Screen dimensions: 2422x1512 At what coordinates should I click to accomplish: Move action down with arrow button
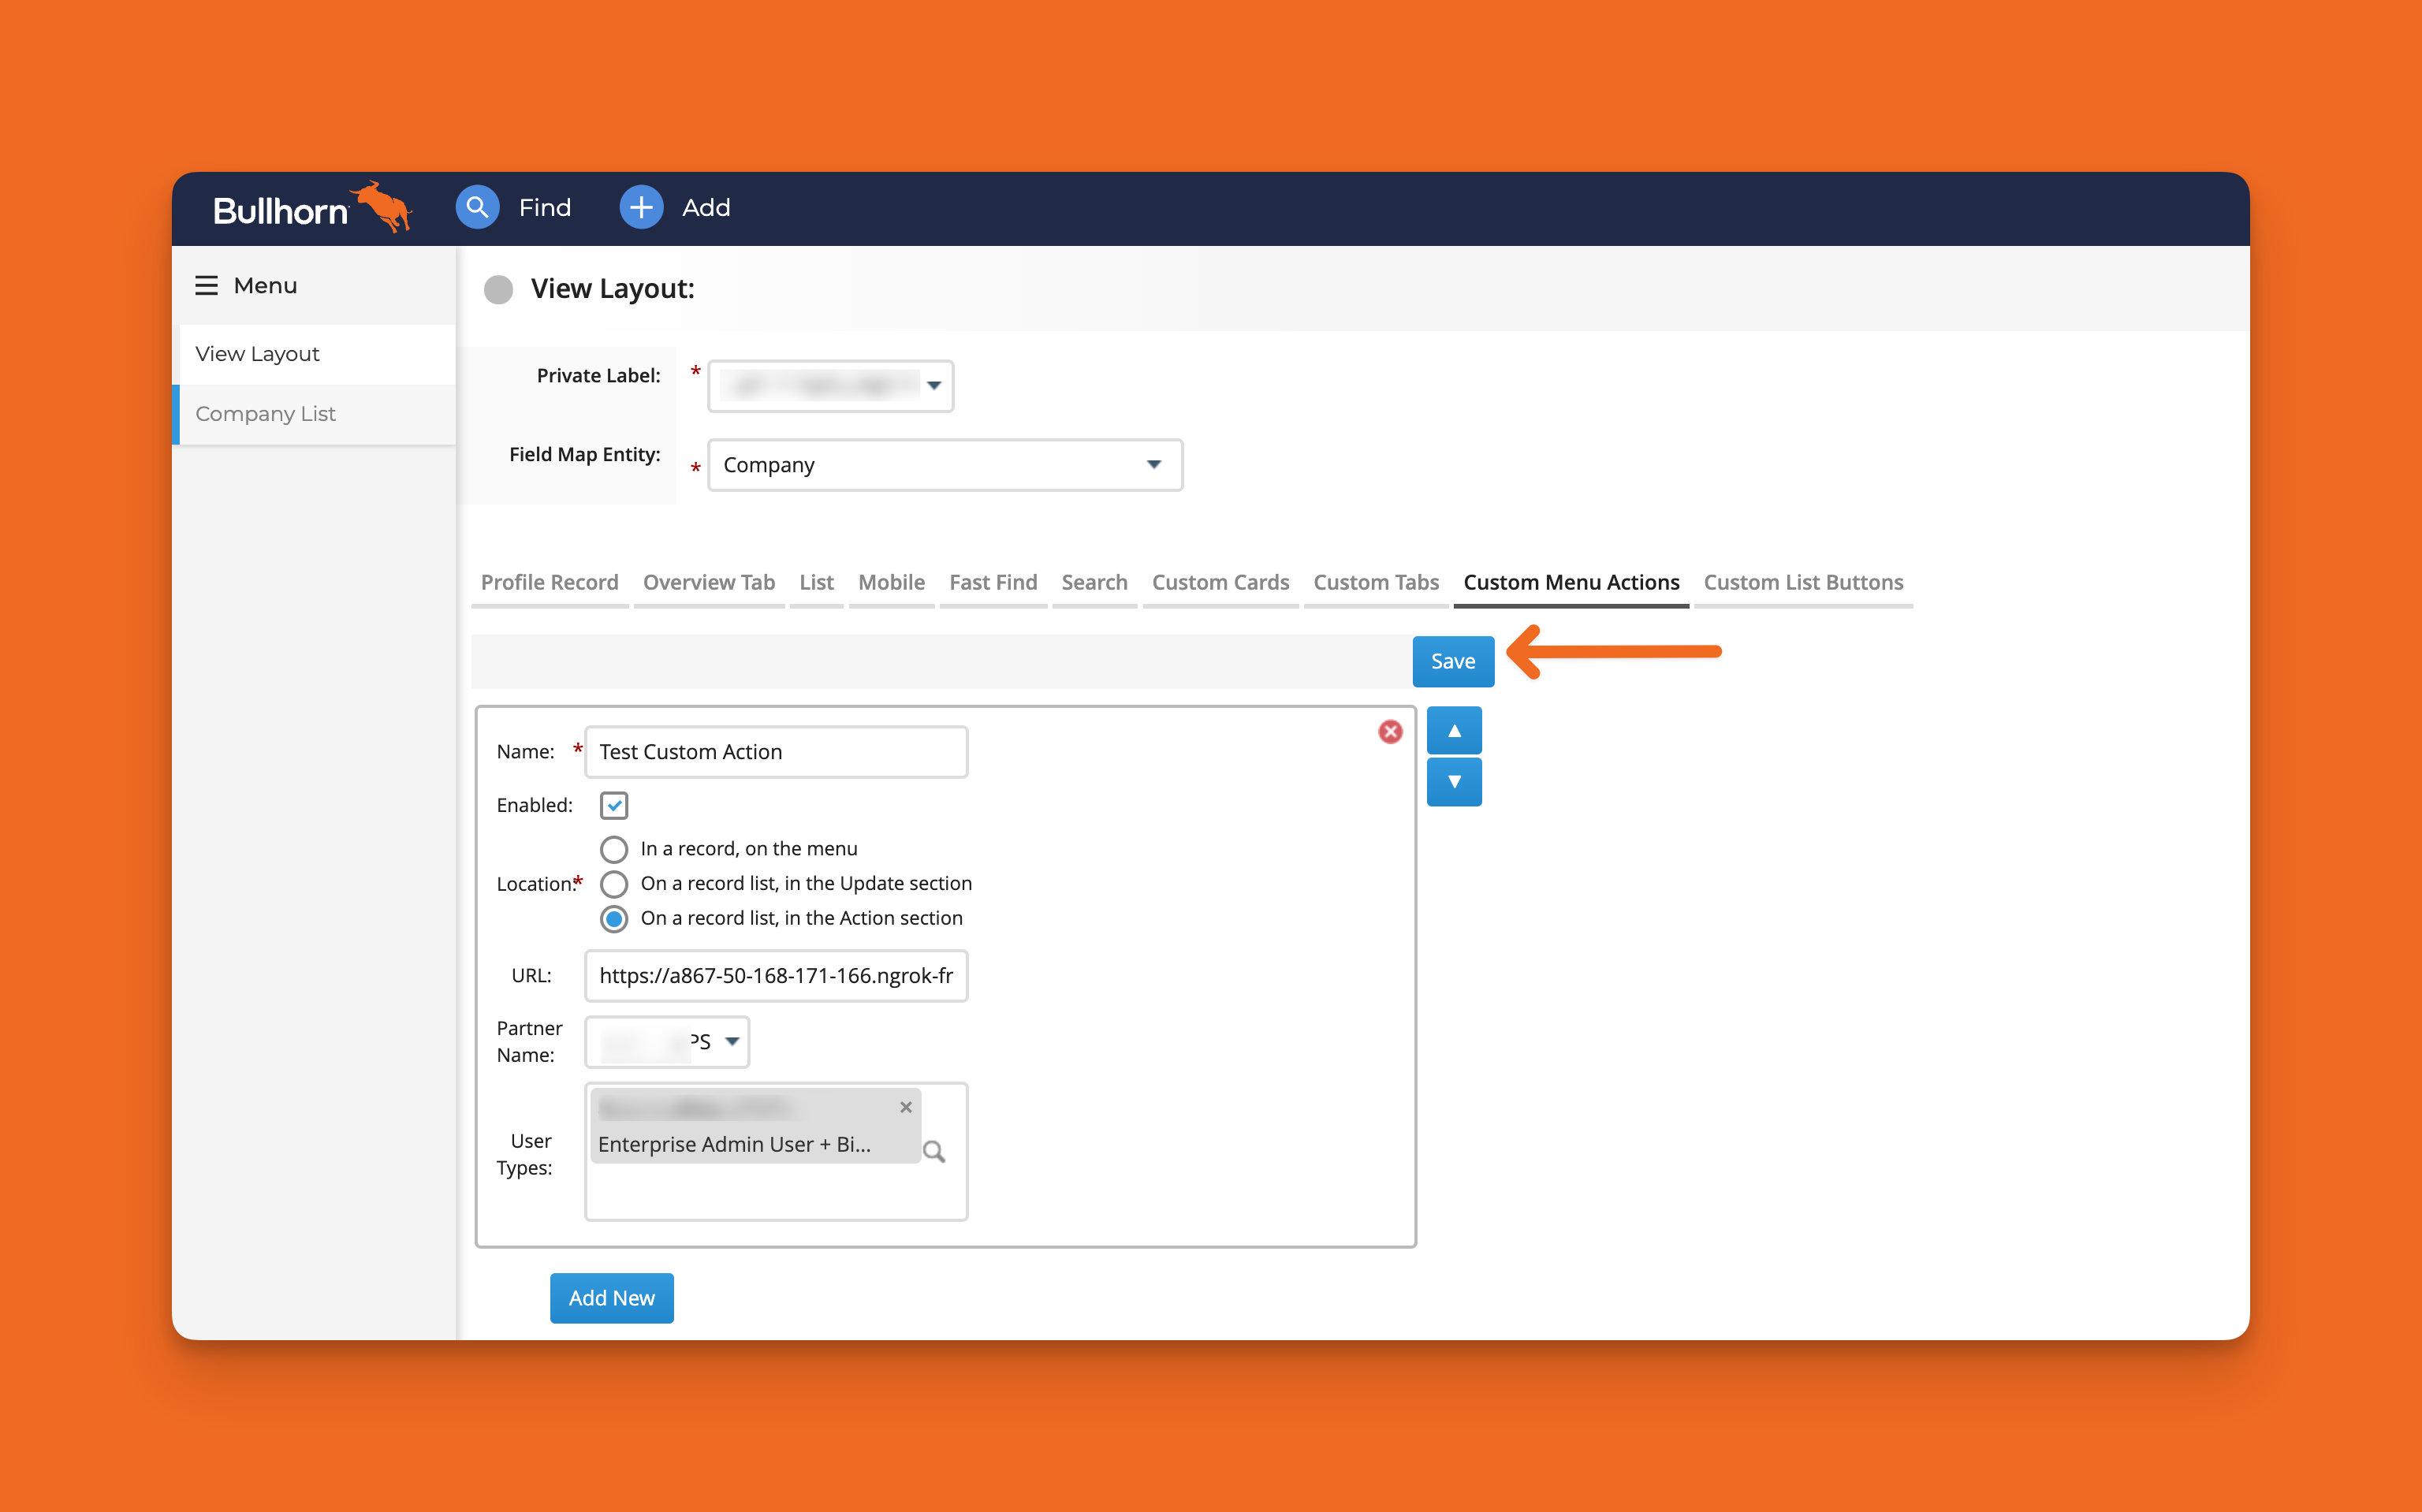[1453, 782]
